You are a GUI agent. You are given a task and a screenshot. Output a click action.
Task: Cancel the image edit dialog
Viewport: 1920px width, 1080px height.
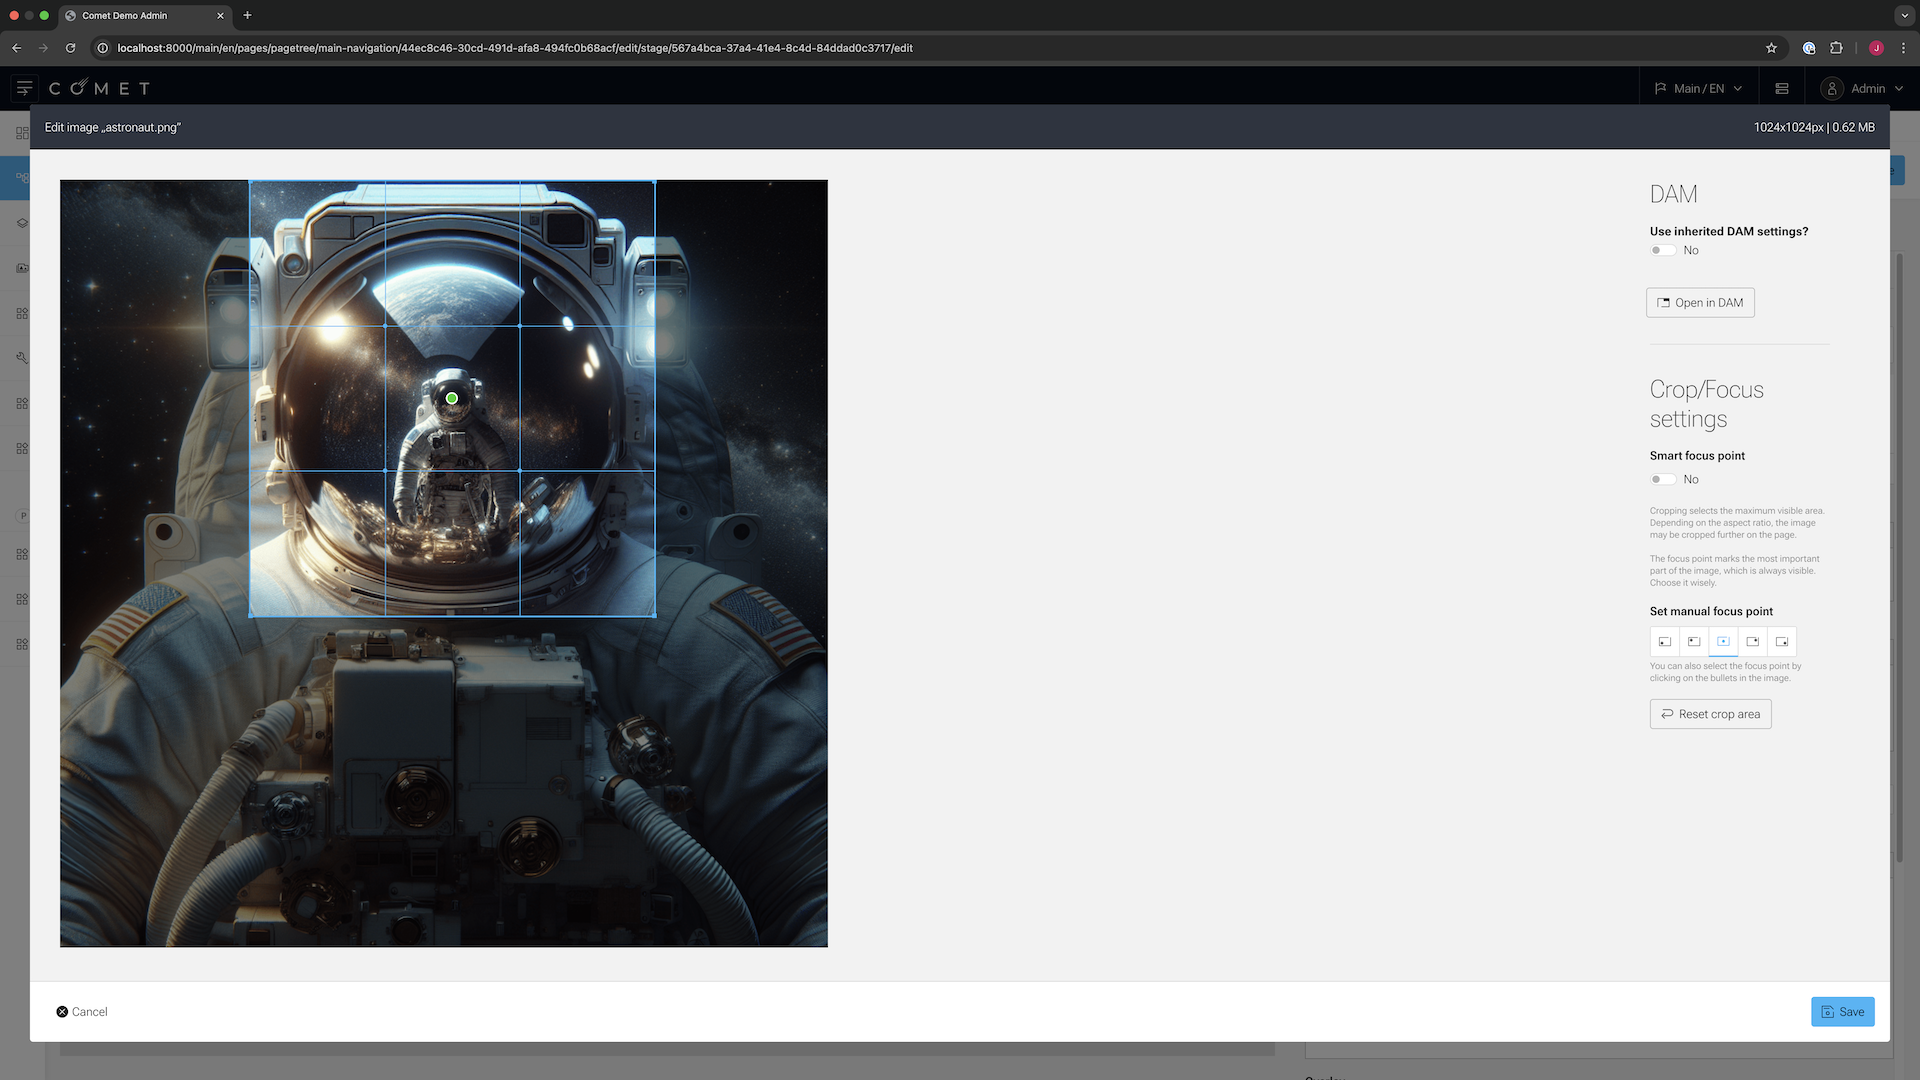click(x=82, y=1012)
